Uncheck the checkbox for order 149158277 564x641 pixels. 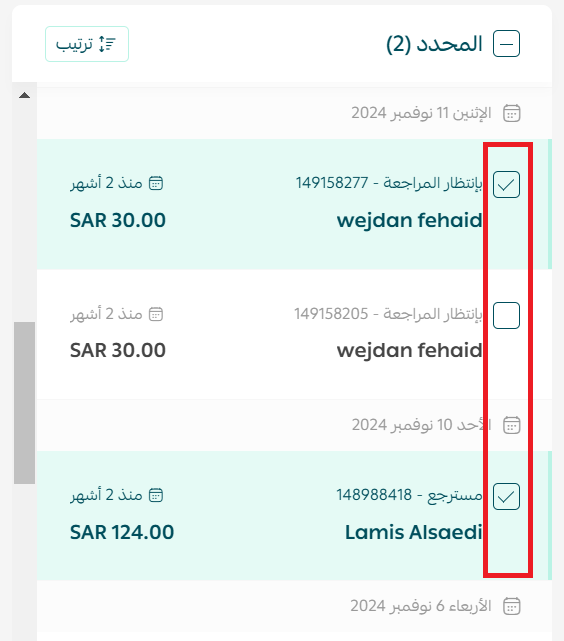[x=506, y=185]
